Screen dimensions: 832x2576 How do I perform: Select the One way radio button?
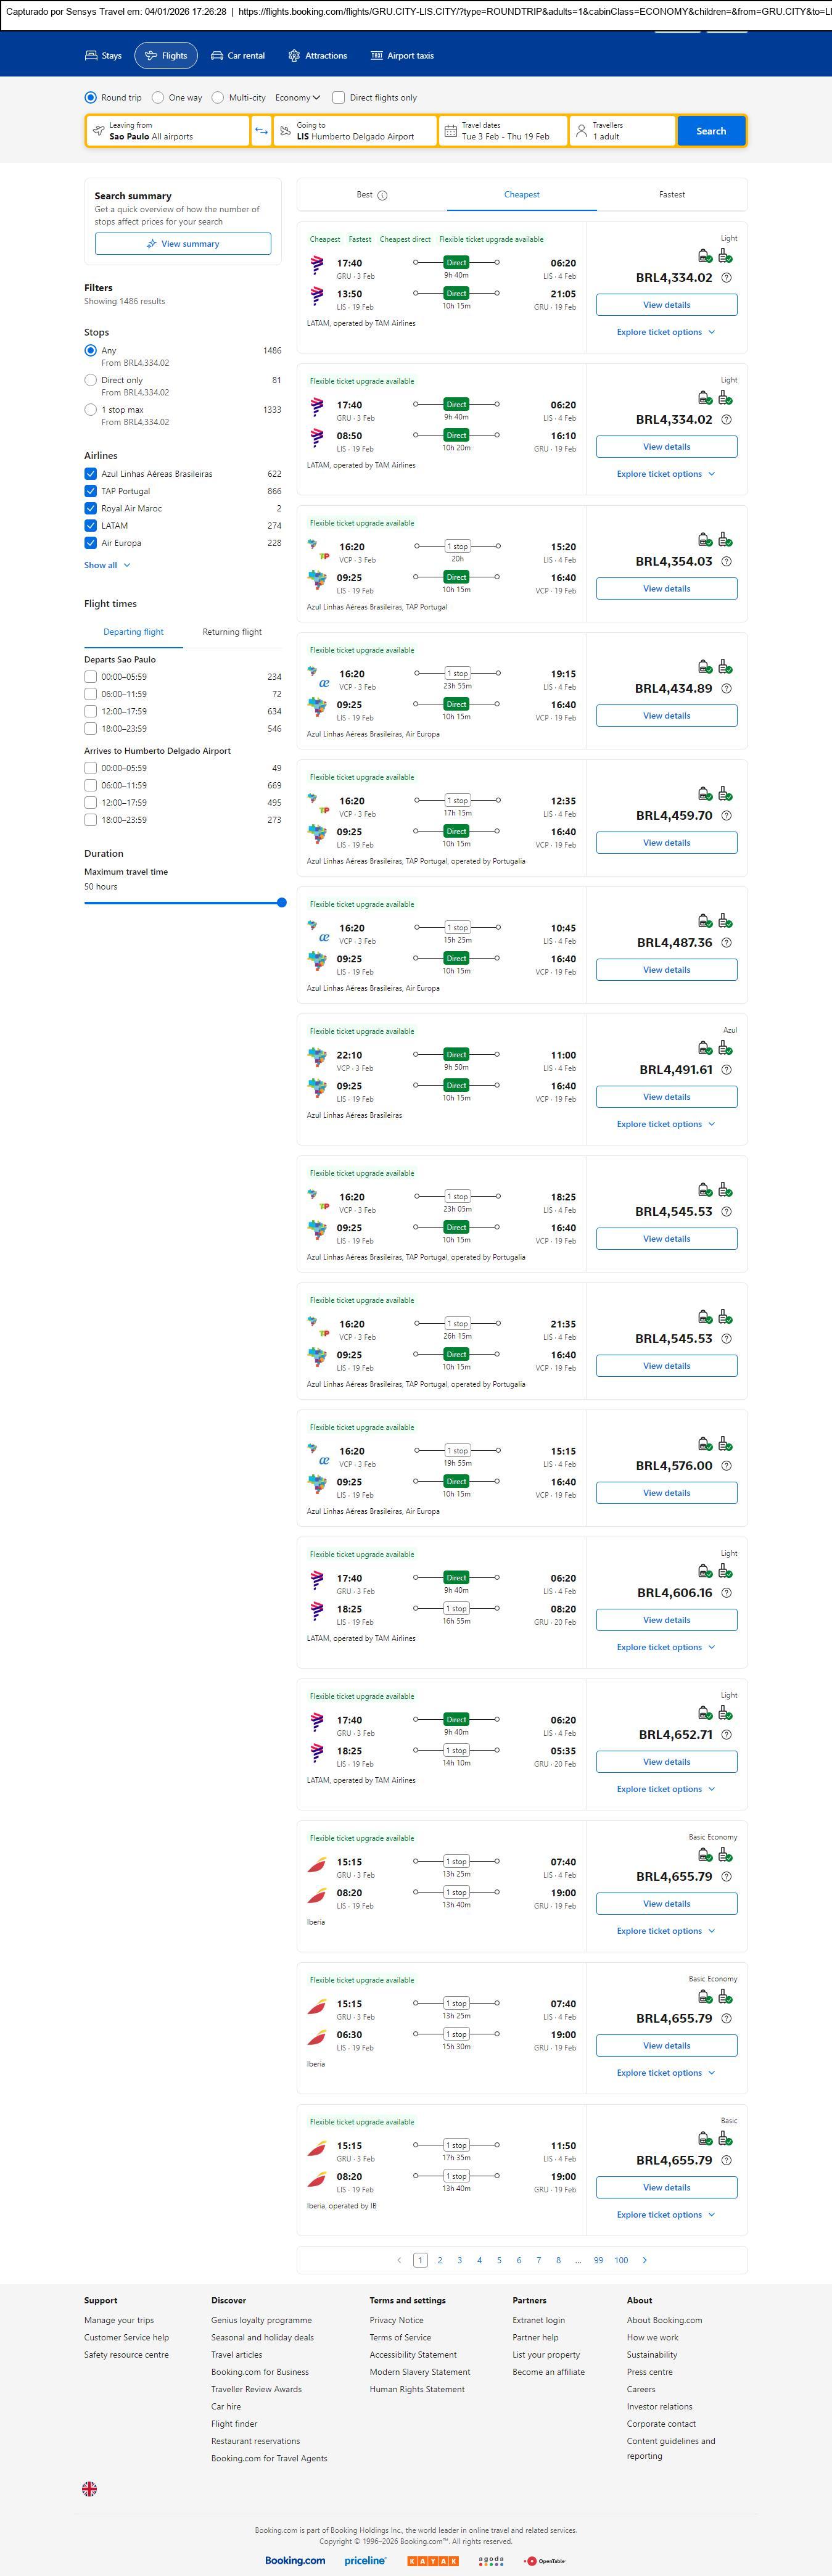158,98
